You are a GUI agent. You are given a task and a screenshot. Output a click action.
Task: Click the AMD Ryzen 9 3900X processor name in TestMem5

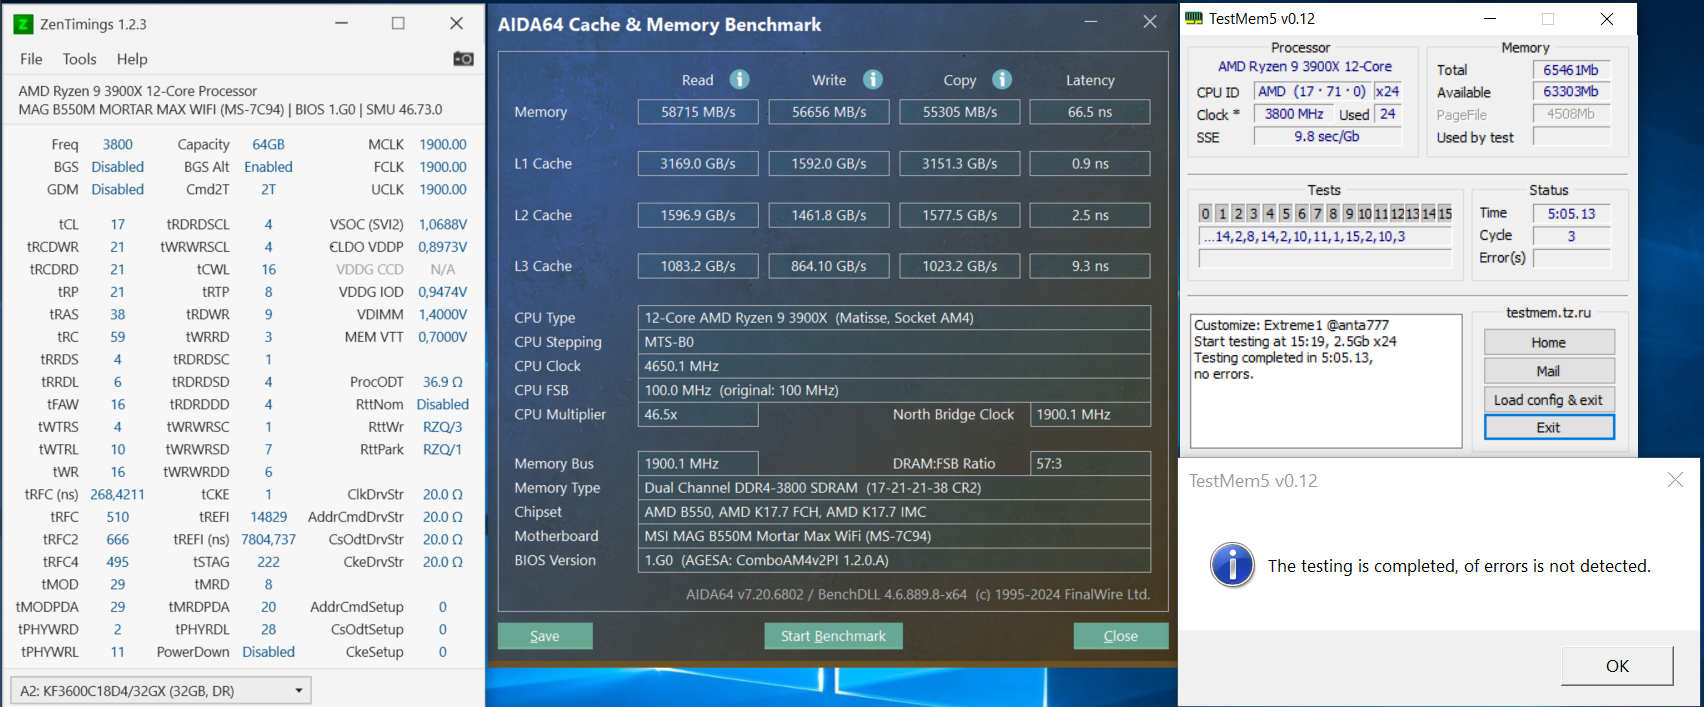click(1304, 66)
